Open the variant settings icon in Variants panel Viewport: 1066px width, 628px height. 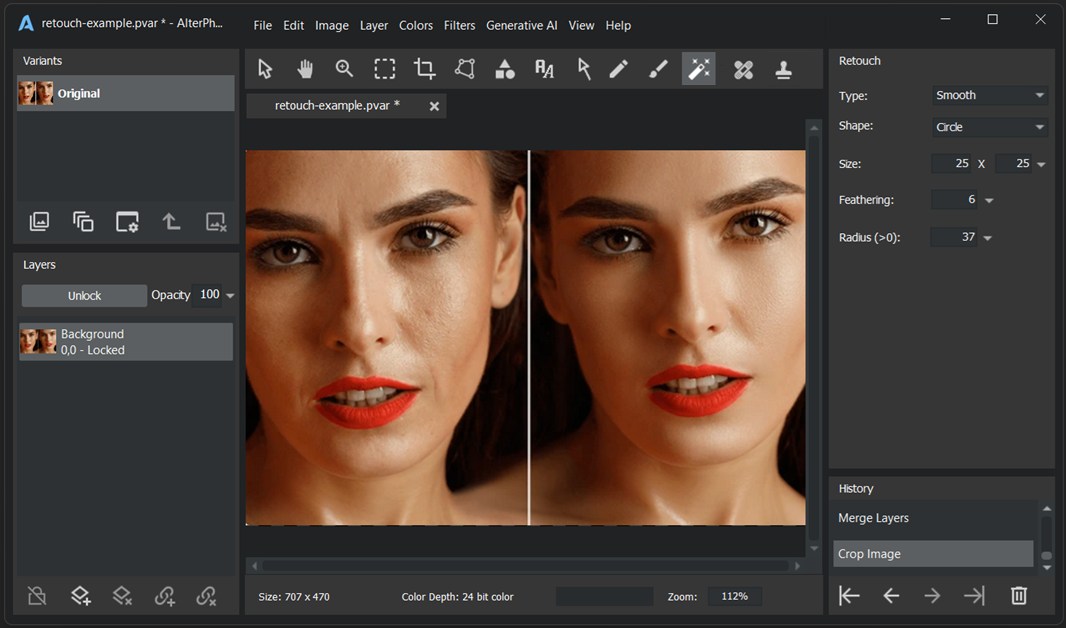point(127,222)
